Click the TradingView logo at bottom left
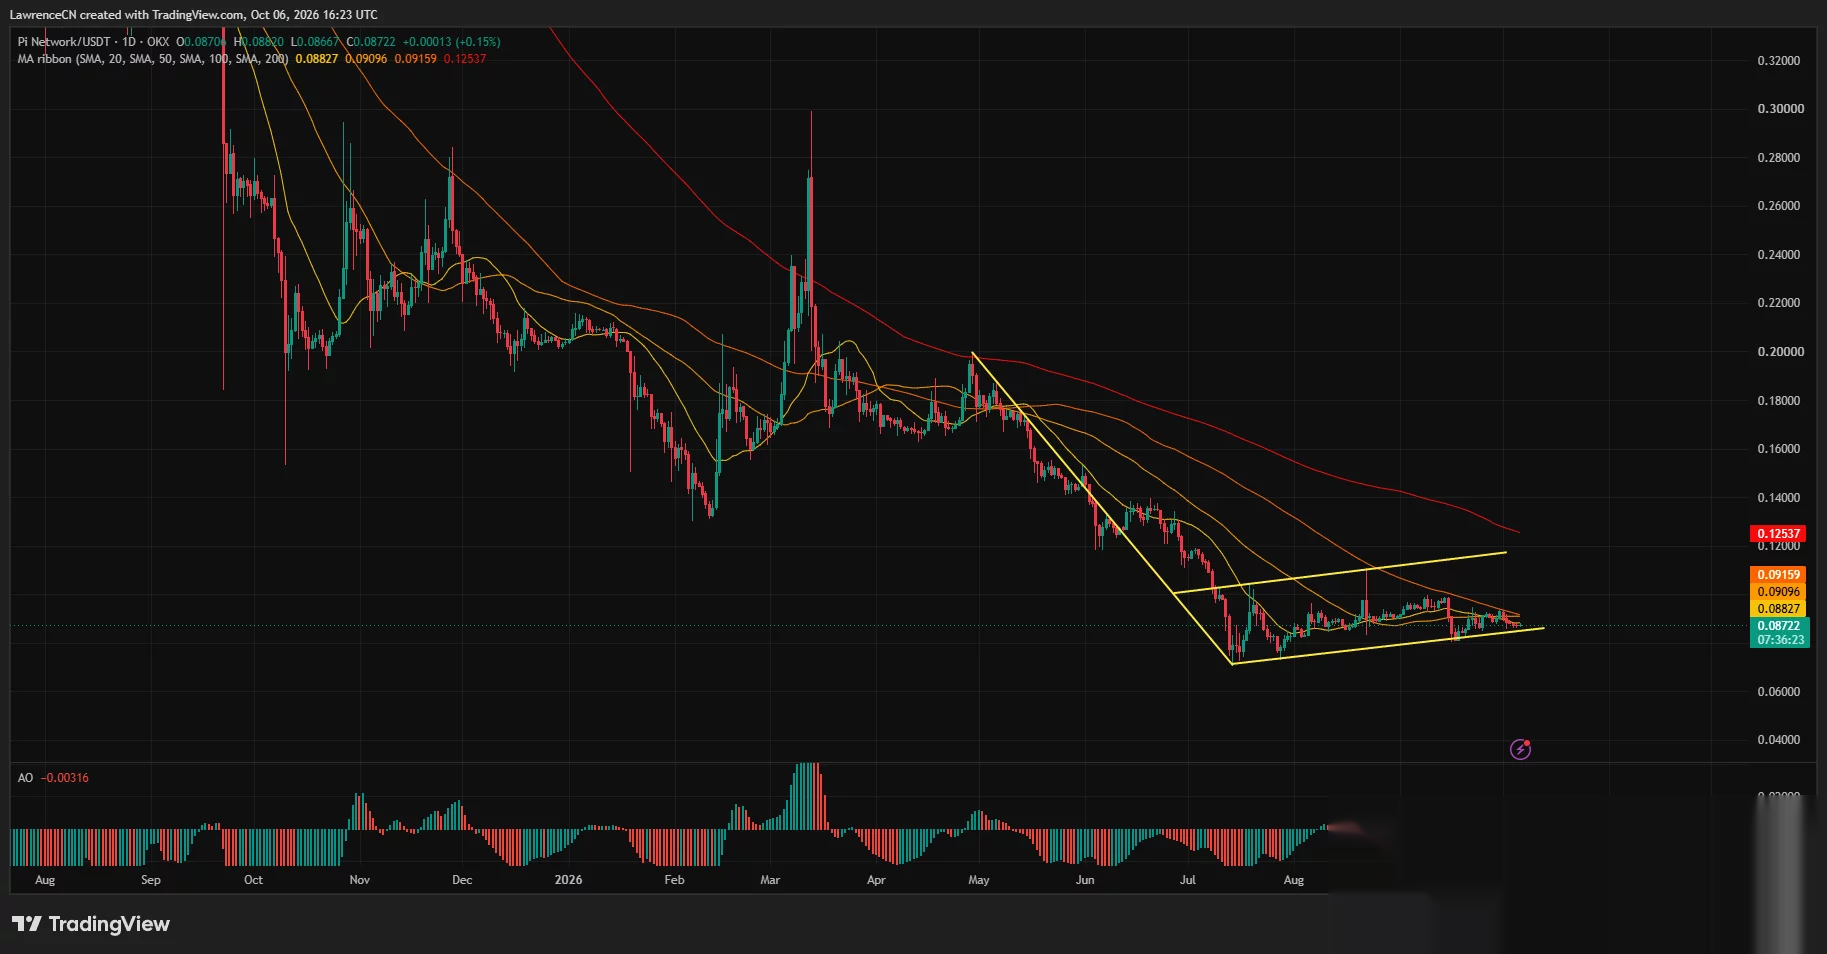This screenshot has width=1827, height=954. 91,924
